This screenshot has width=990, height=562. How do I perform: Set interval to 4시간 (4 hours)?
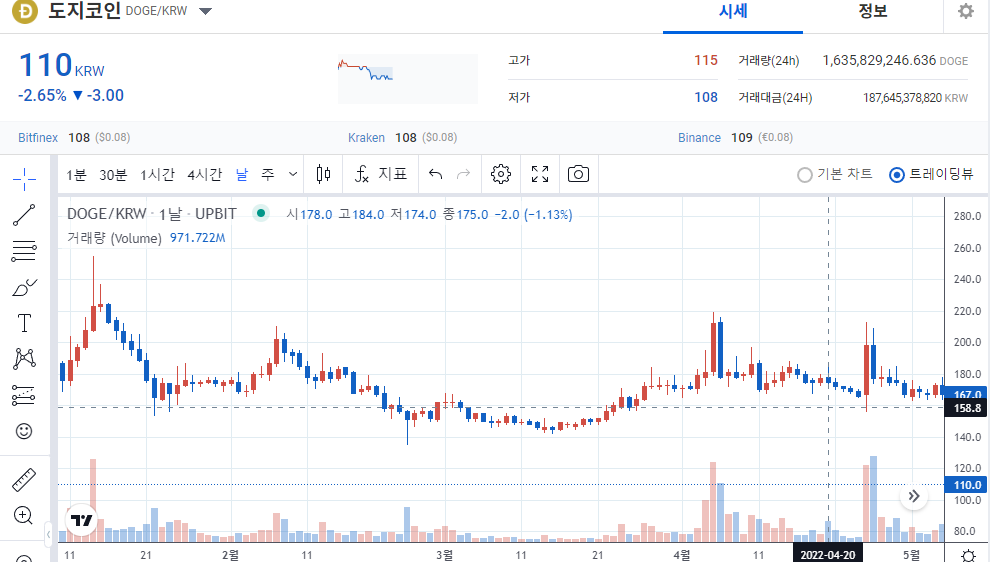[205, 174]
